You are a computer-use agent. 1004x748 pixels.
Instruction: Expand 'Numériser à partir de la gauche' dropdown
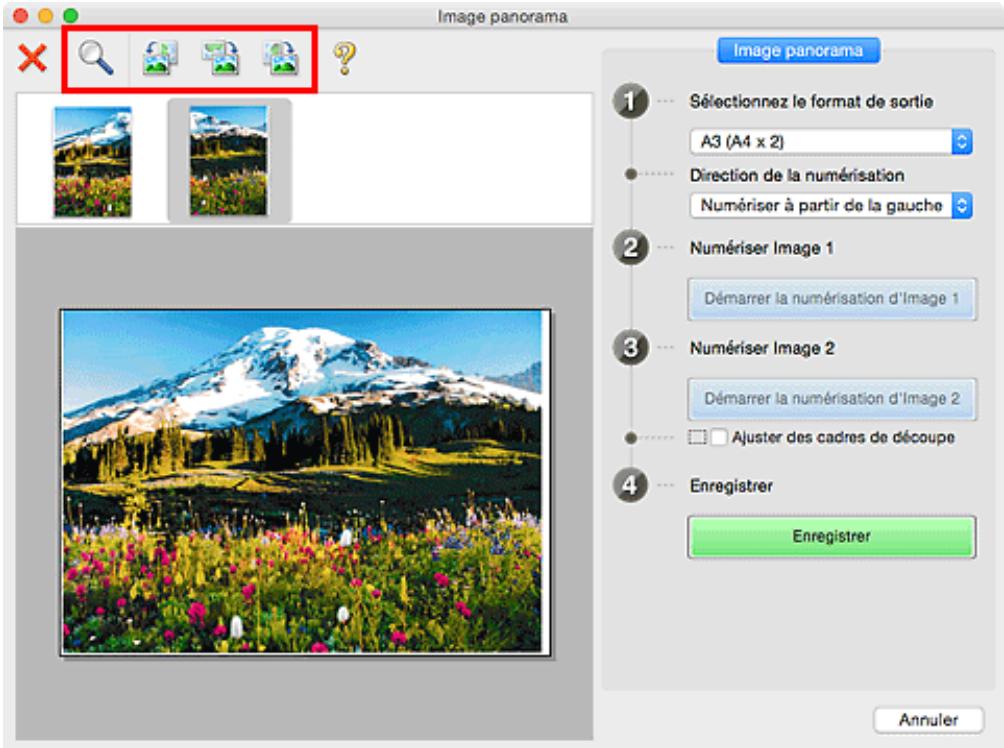(x=831, y=206)
